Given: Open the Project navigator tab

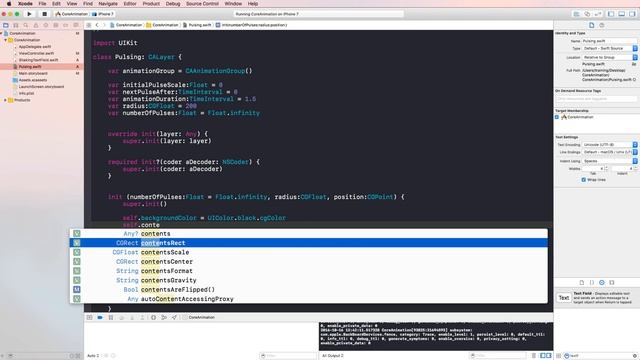Looking at the screenshot, I should tap(6, 25).
